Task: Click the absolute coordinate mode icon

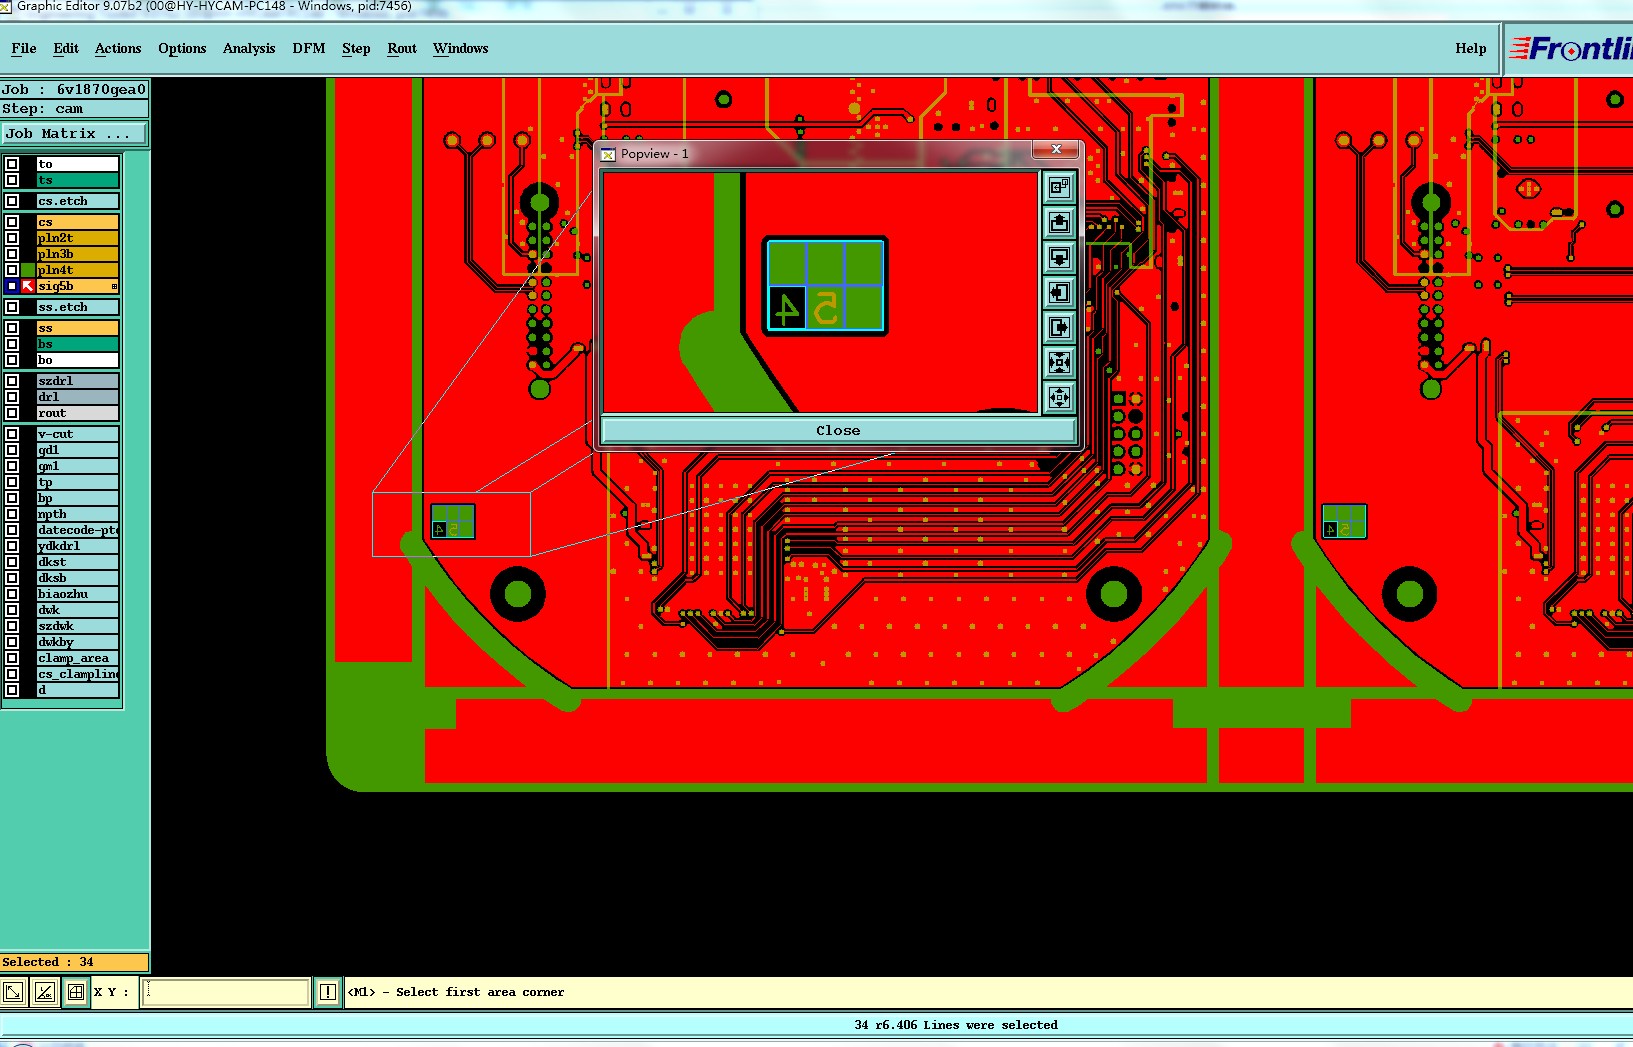Action: [x=13, y=992]
